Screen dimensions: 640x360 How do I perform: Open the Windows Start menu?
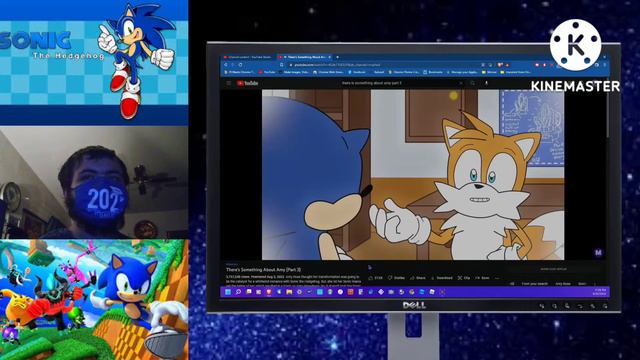[228, 292]
